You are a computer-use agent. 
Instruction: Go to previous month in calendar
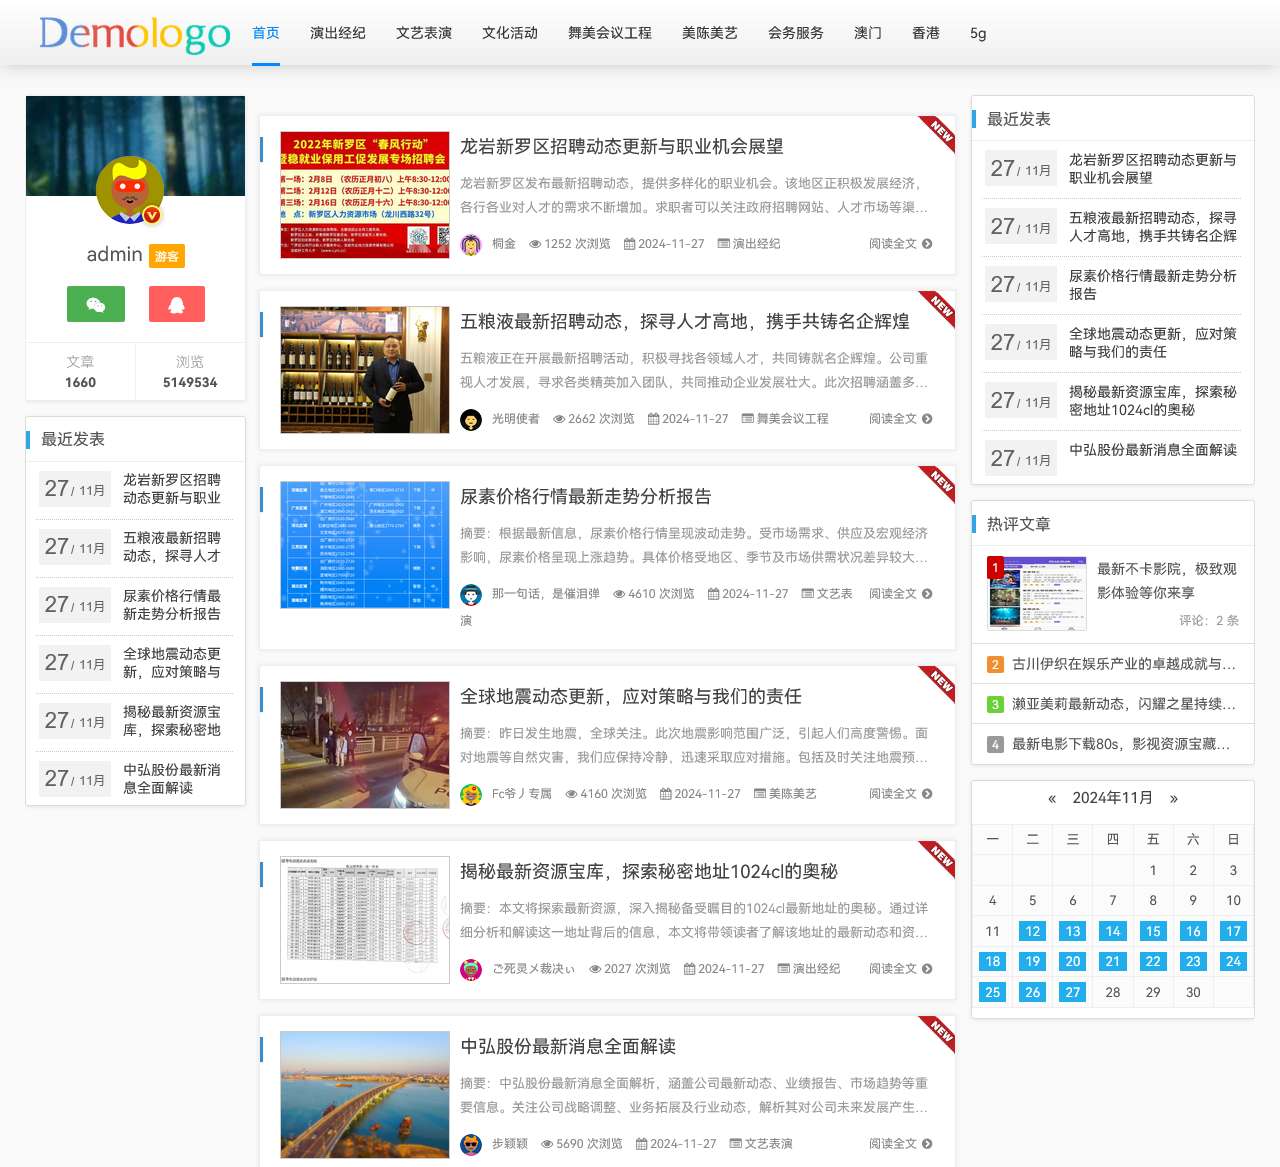(1051, 798)
